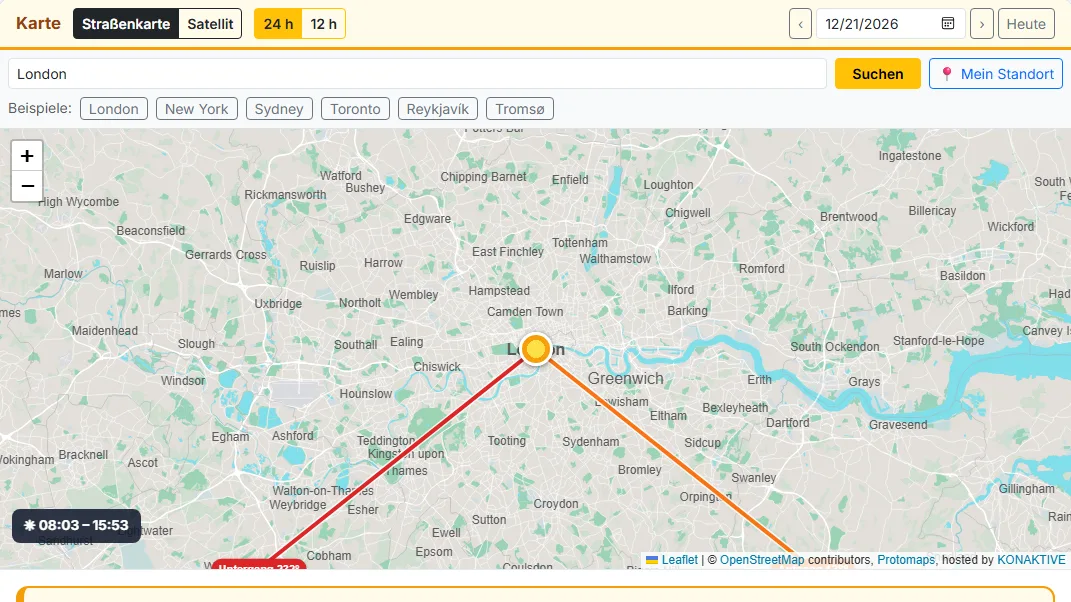The width and height of the screenshot is (1071, 602).
Task: Choose Reykjavík example chip
Action: tap(438, 109)
